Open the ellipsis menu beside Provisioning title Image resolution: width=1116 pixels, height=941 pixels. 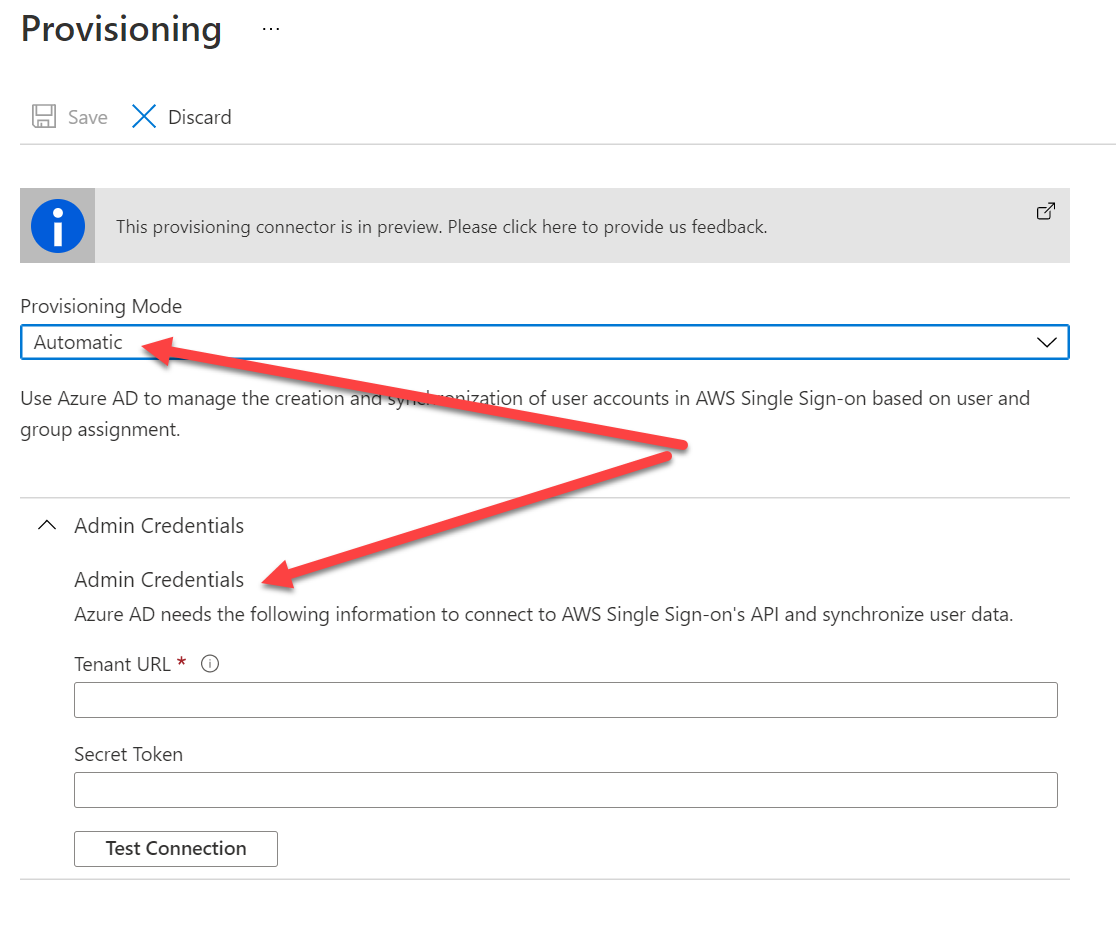[271, 30]
